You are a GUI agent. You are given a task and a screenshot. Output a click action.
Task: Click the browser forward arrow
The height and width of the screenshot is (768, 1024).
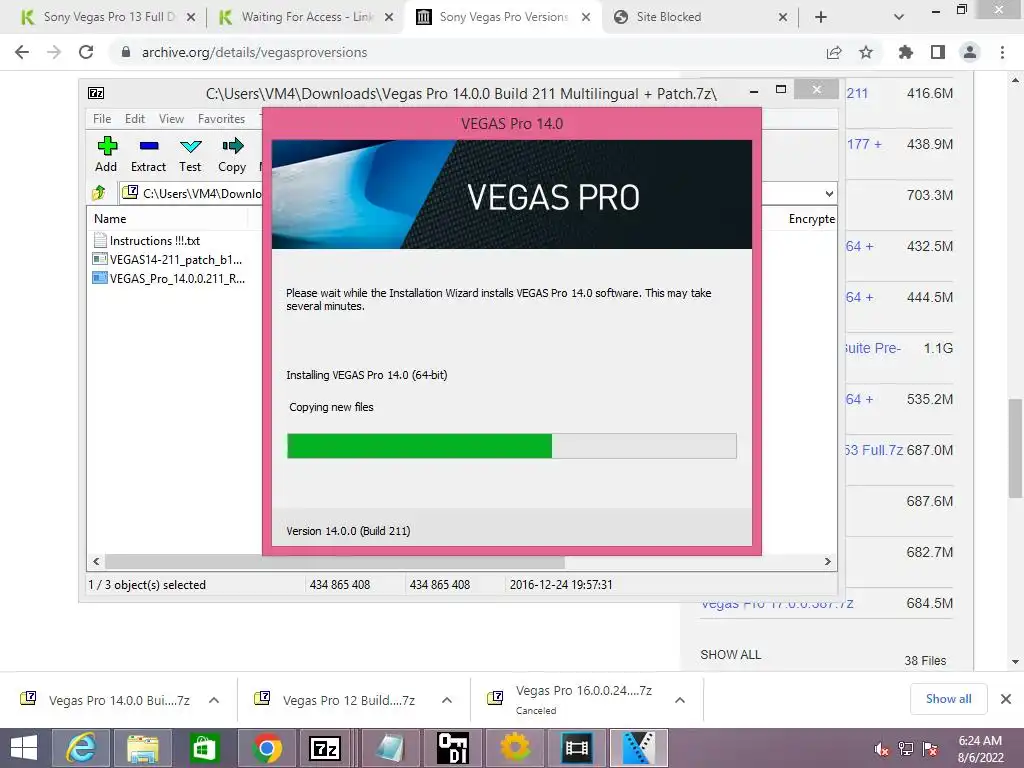[x=54, y=52]
